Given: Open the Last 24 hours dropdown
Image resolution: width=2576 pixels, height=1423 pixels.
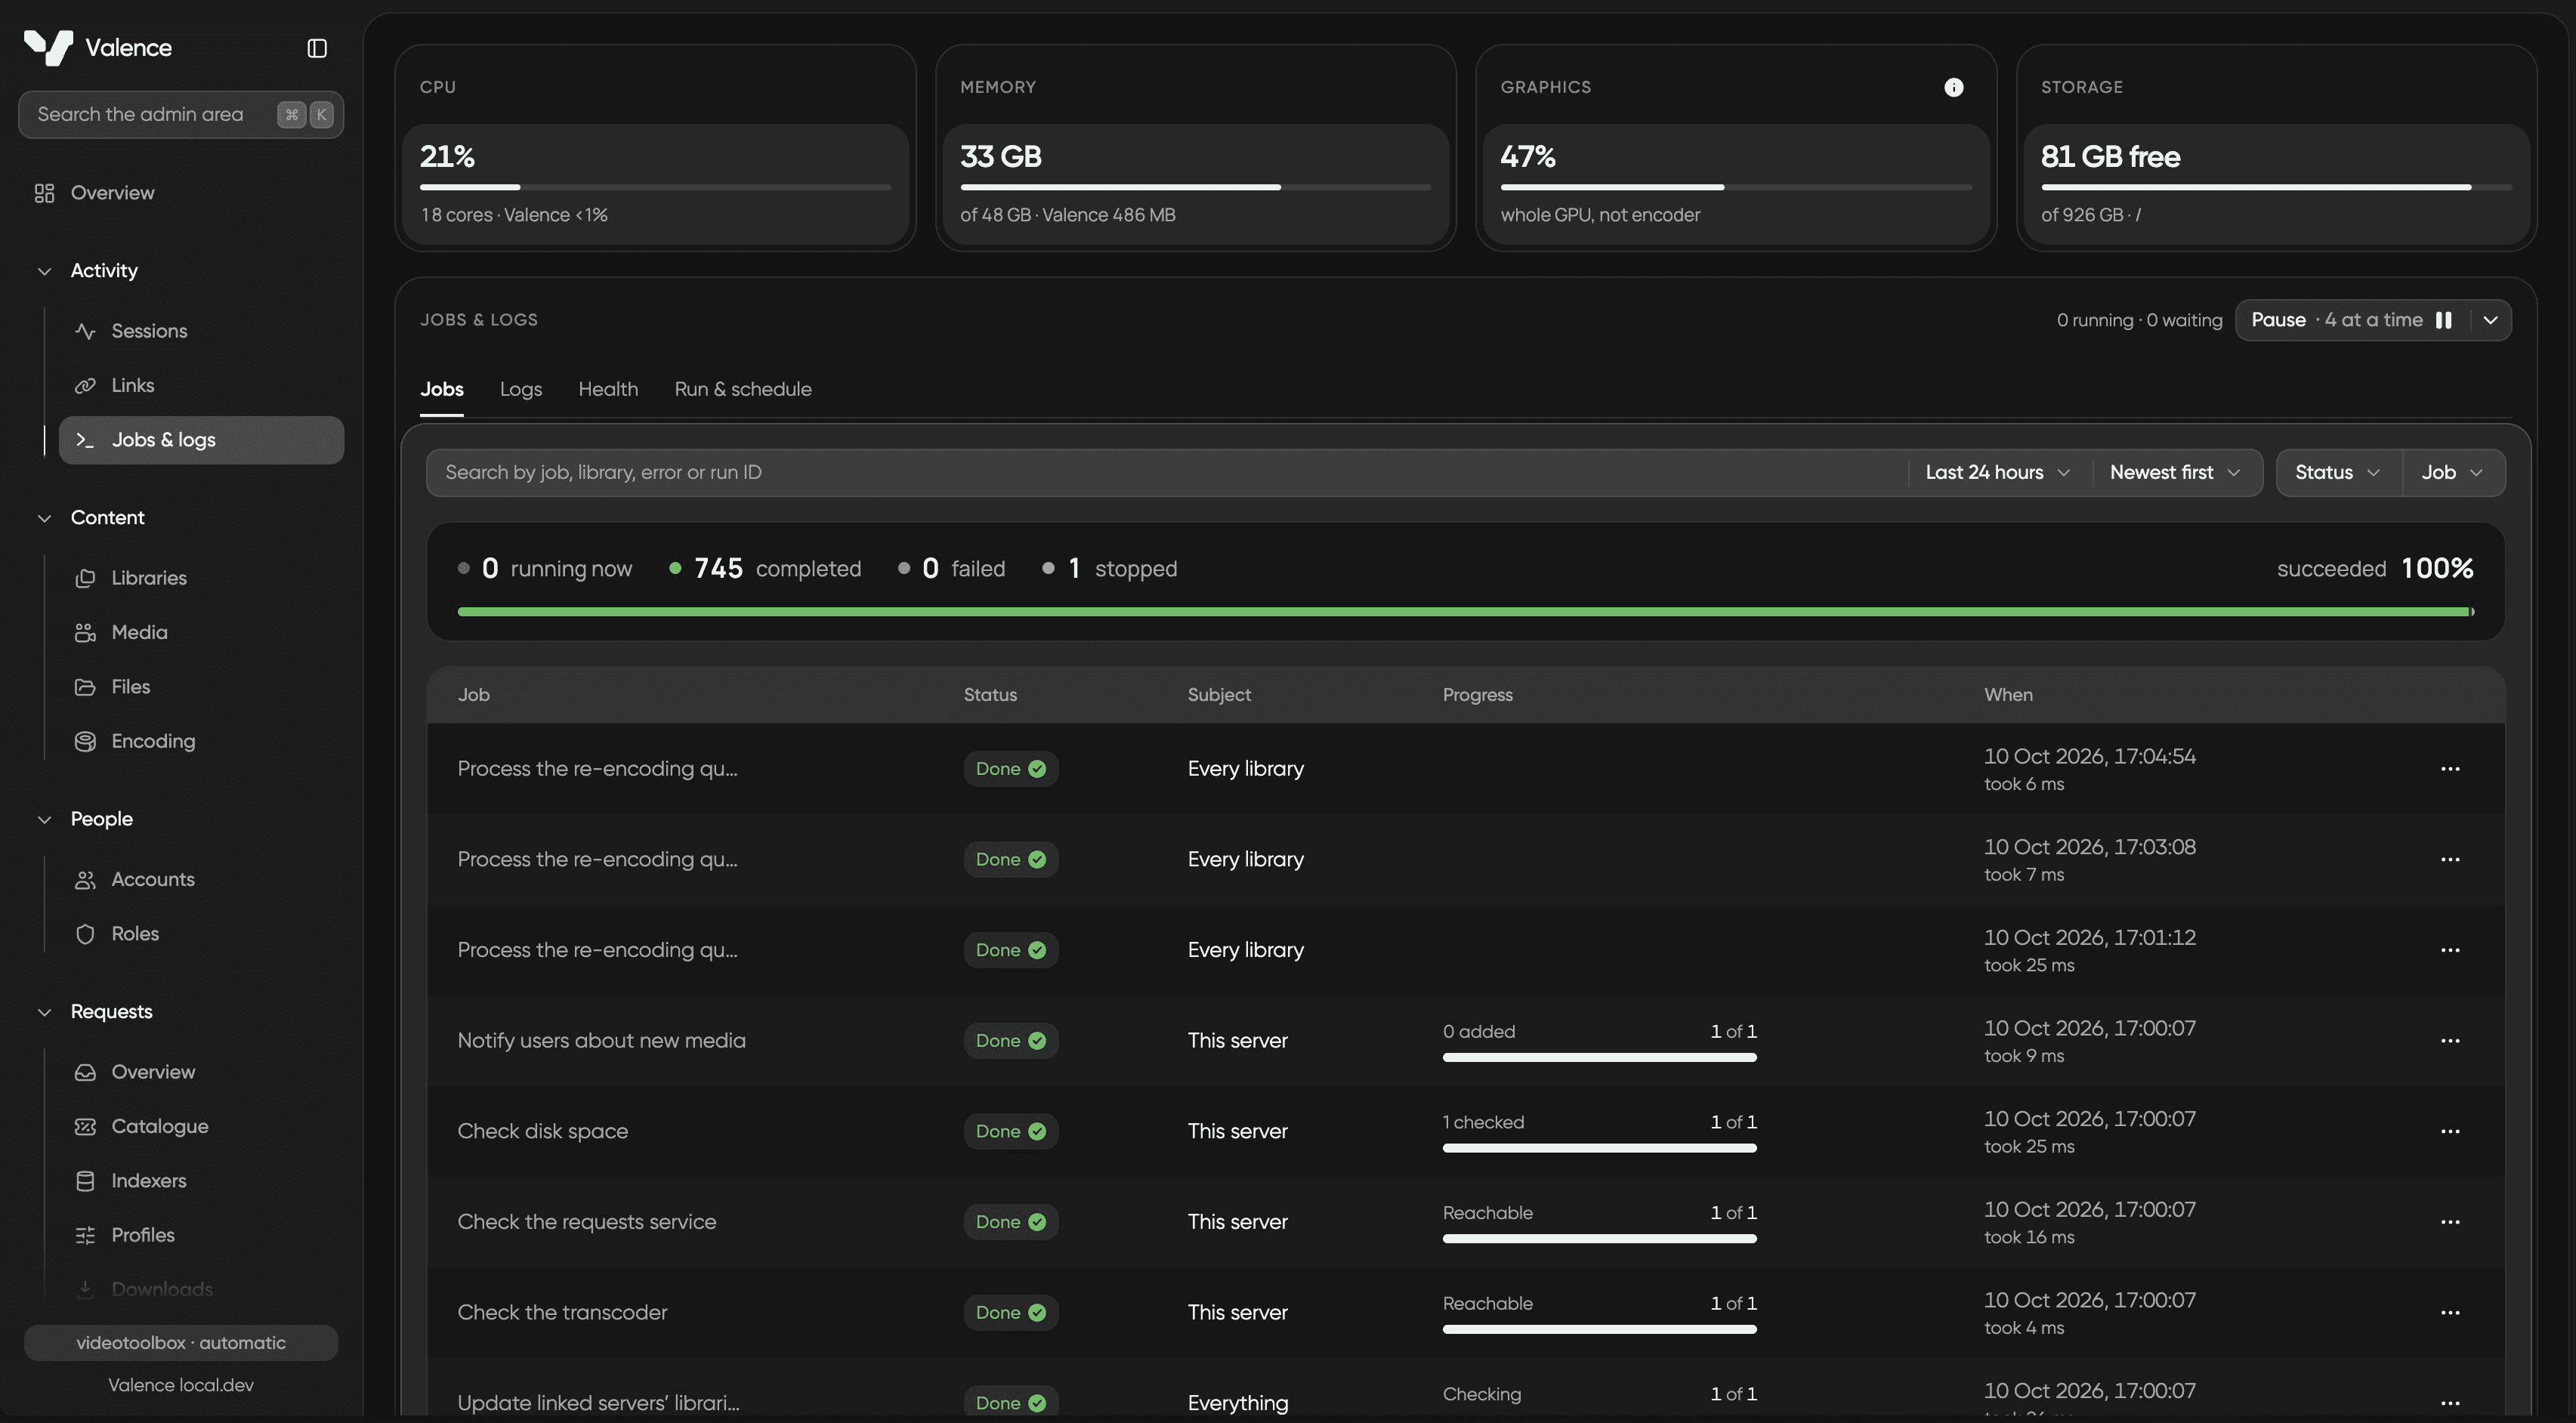Looking at the screenshot, I should [x=1997, y=473].
